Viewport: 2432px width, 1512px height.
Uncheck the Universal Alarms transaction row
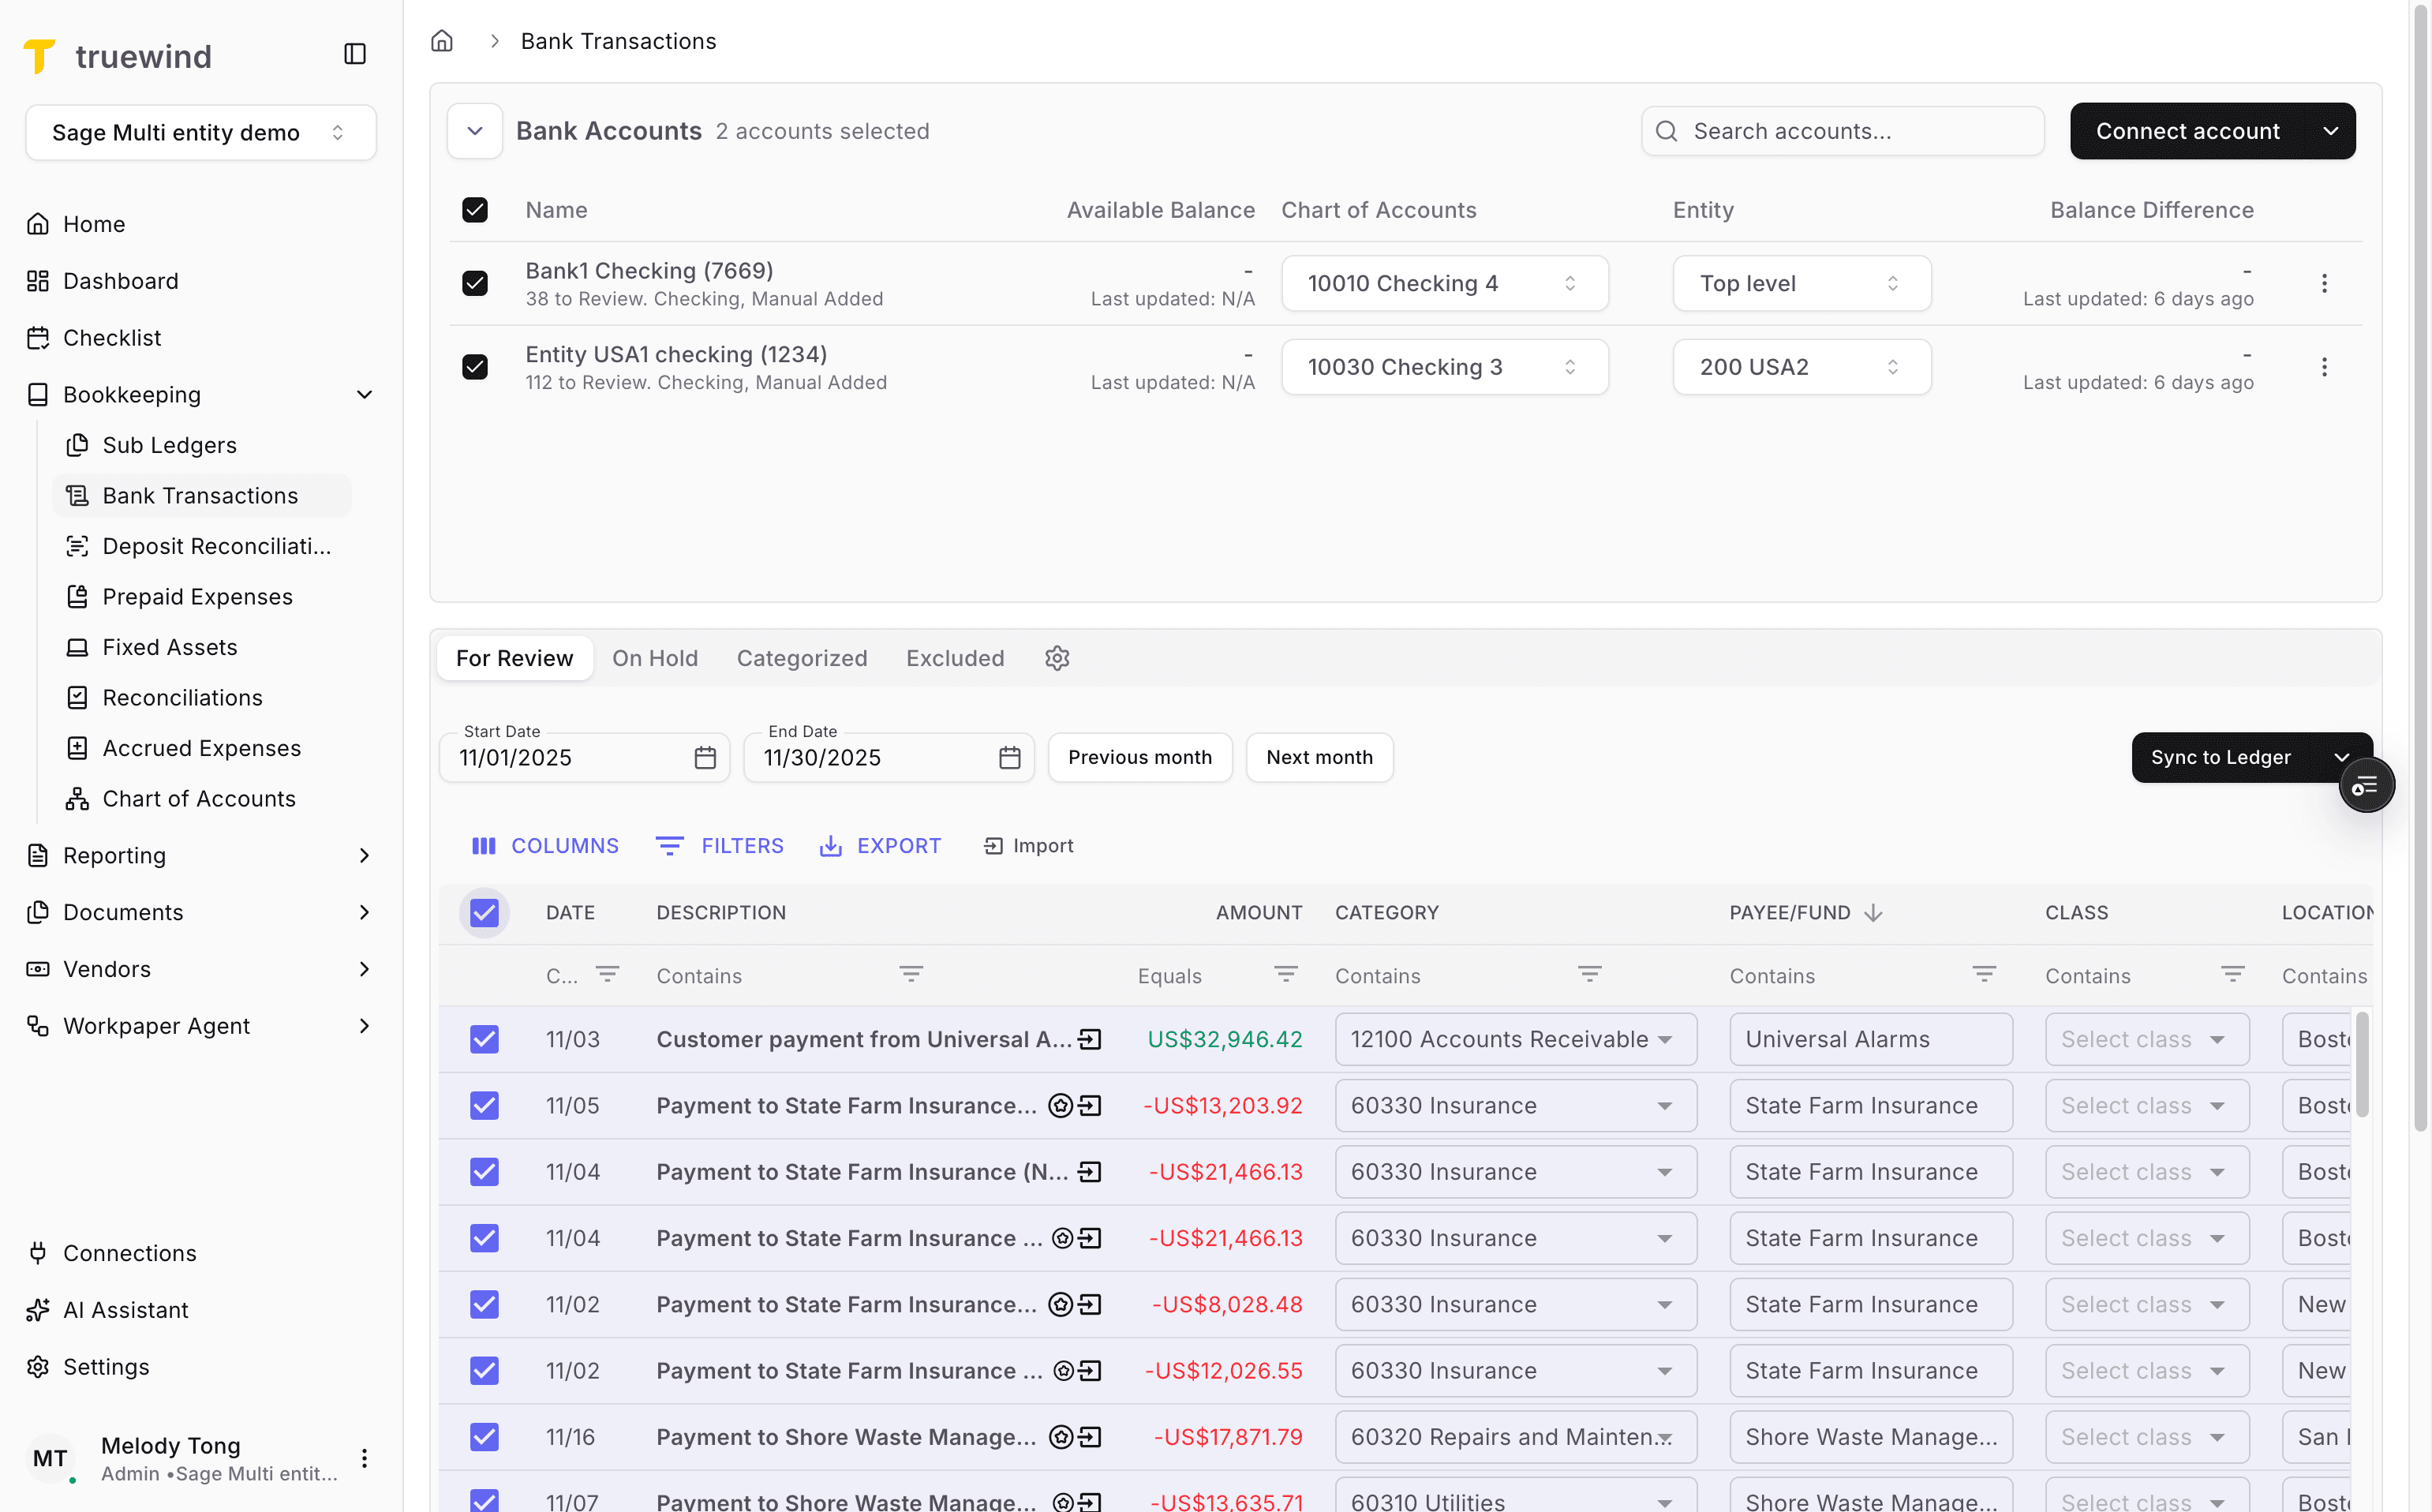[x=484, y=1039]
